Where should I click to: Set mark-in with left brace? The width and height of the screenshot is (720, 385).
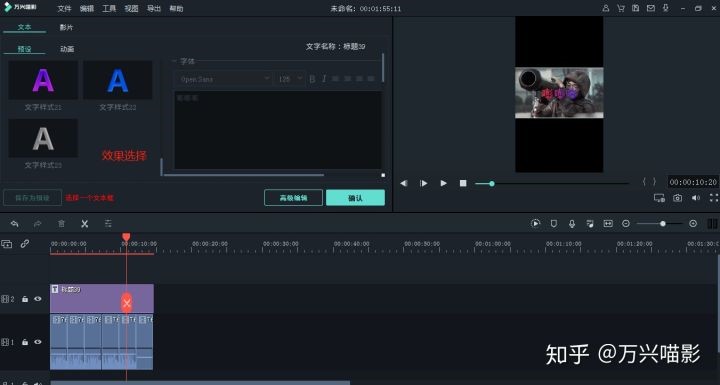(644, 182)
